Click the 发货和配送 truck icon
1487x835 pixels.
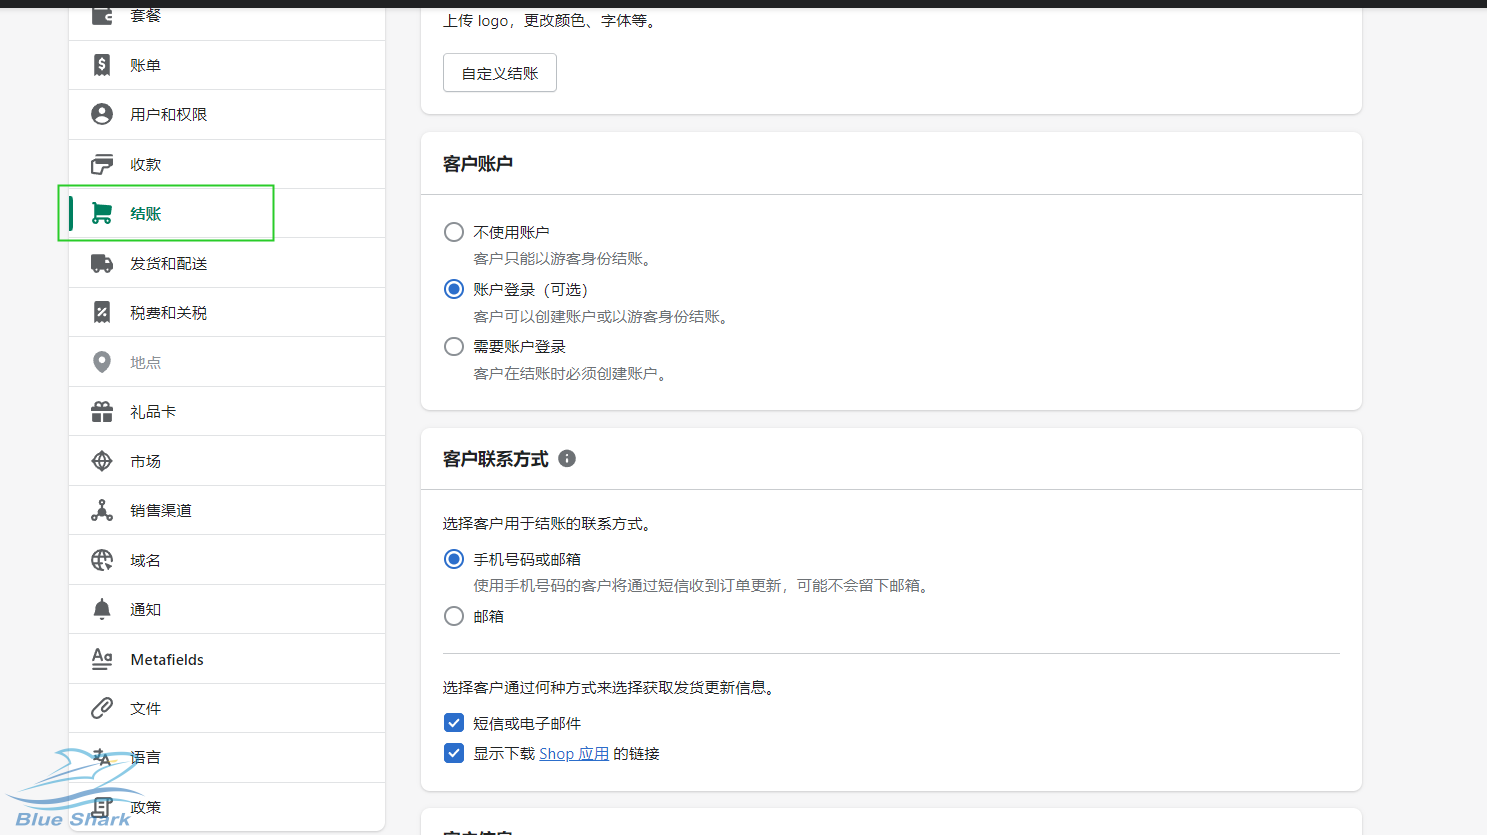102,263
